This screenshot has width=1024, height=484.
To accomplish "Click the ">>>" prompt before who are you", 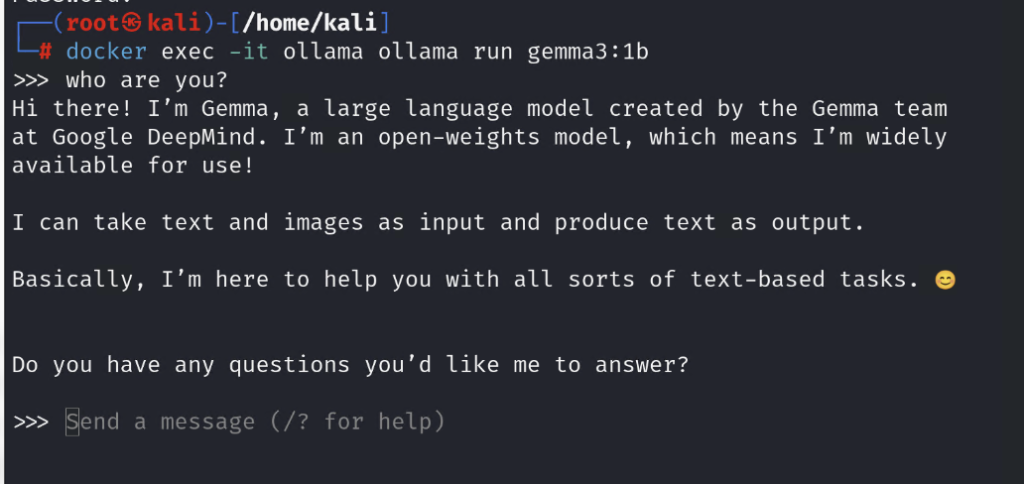I will pos(32,80).
